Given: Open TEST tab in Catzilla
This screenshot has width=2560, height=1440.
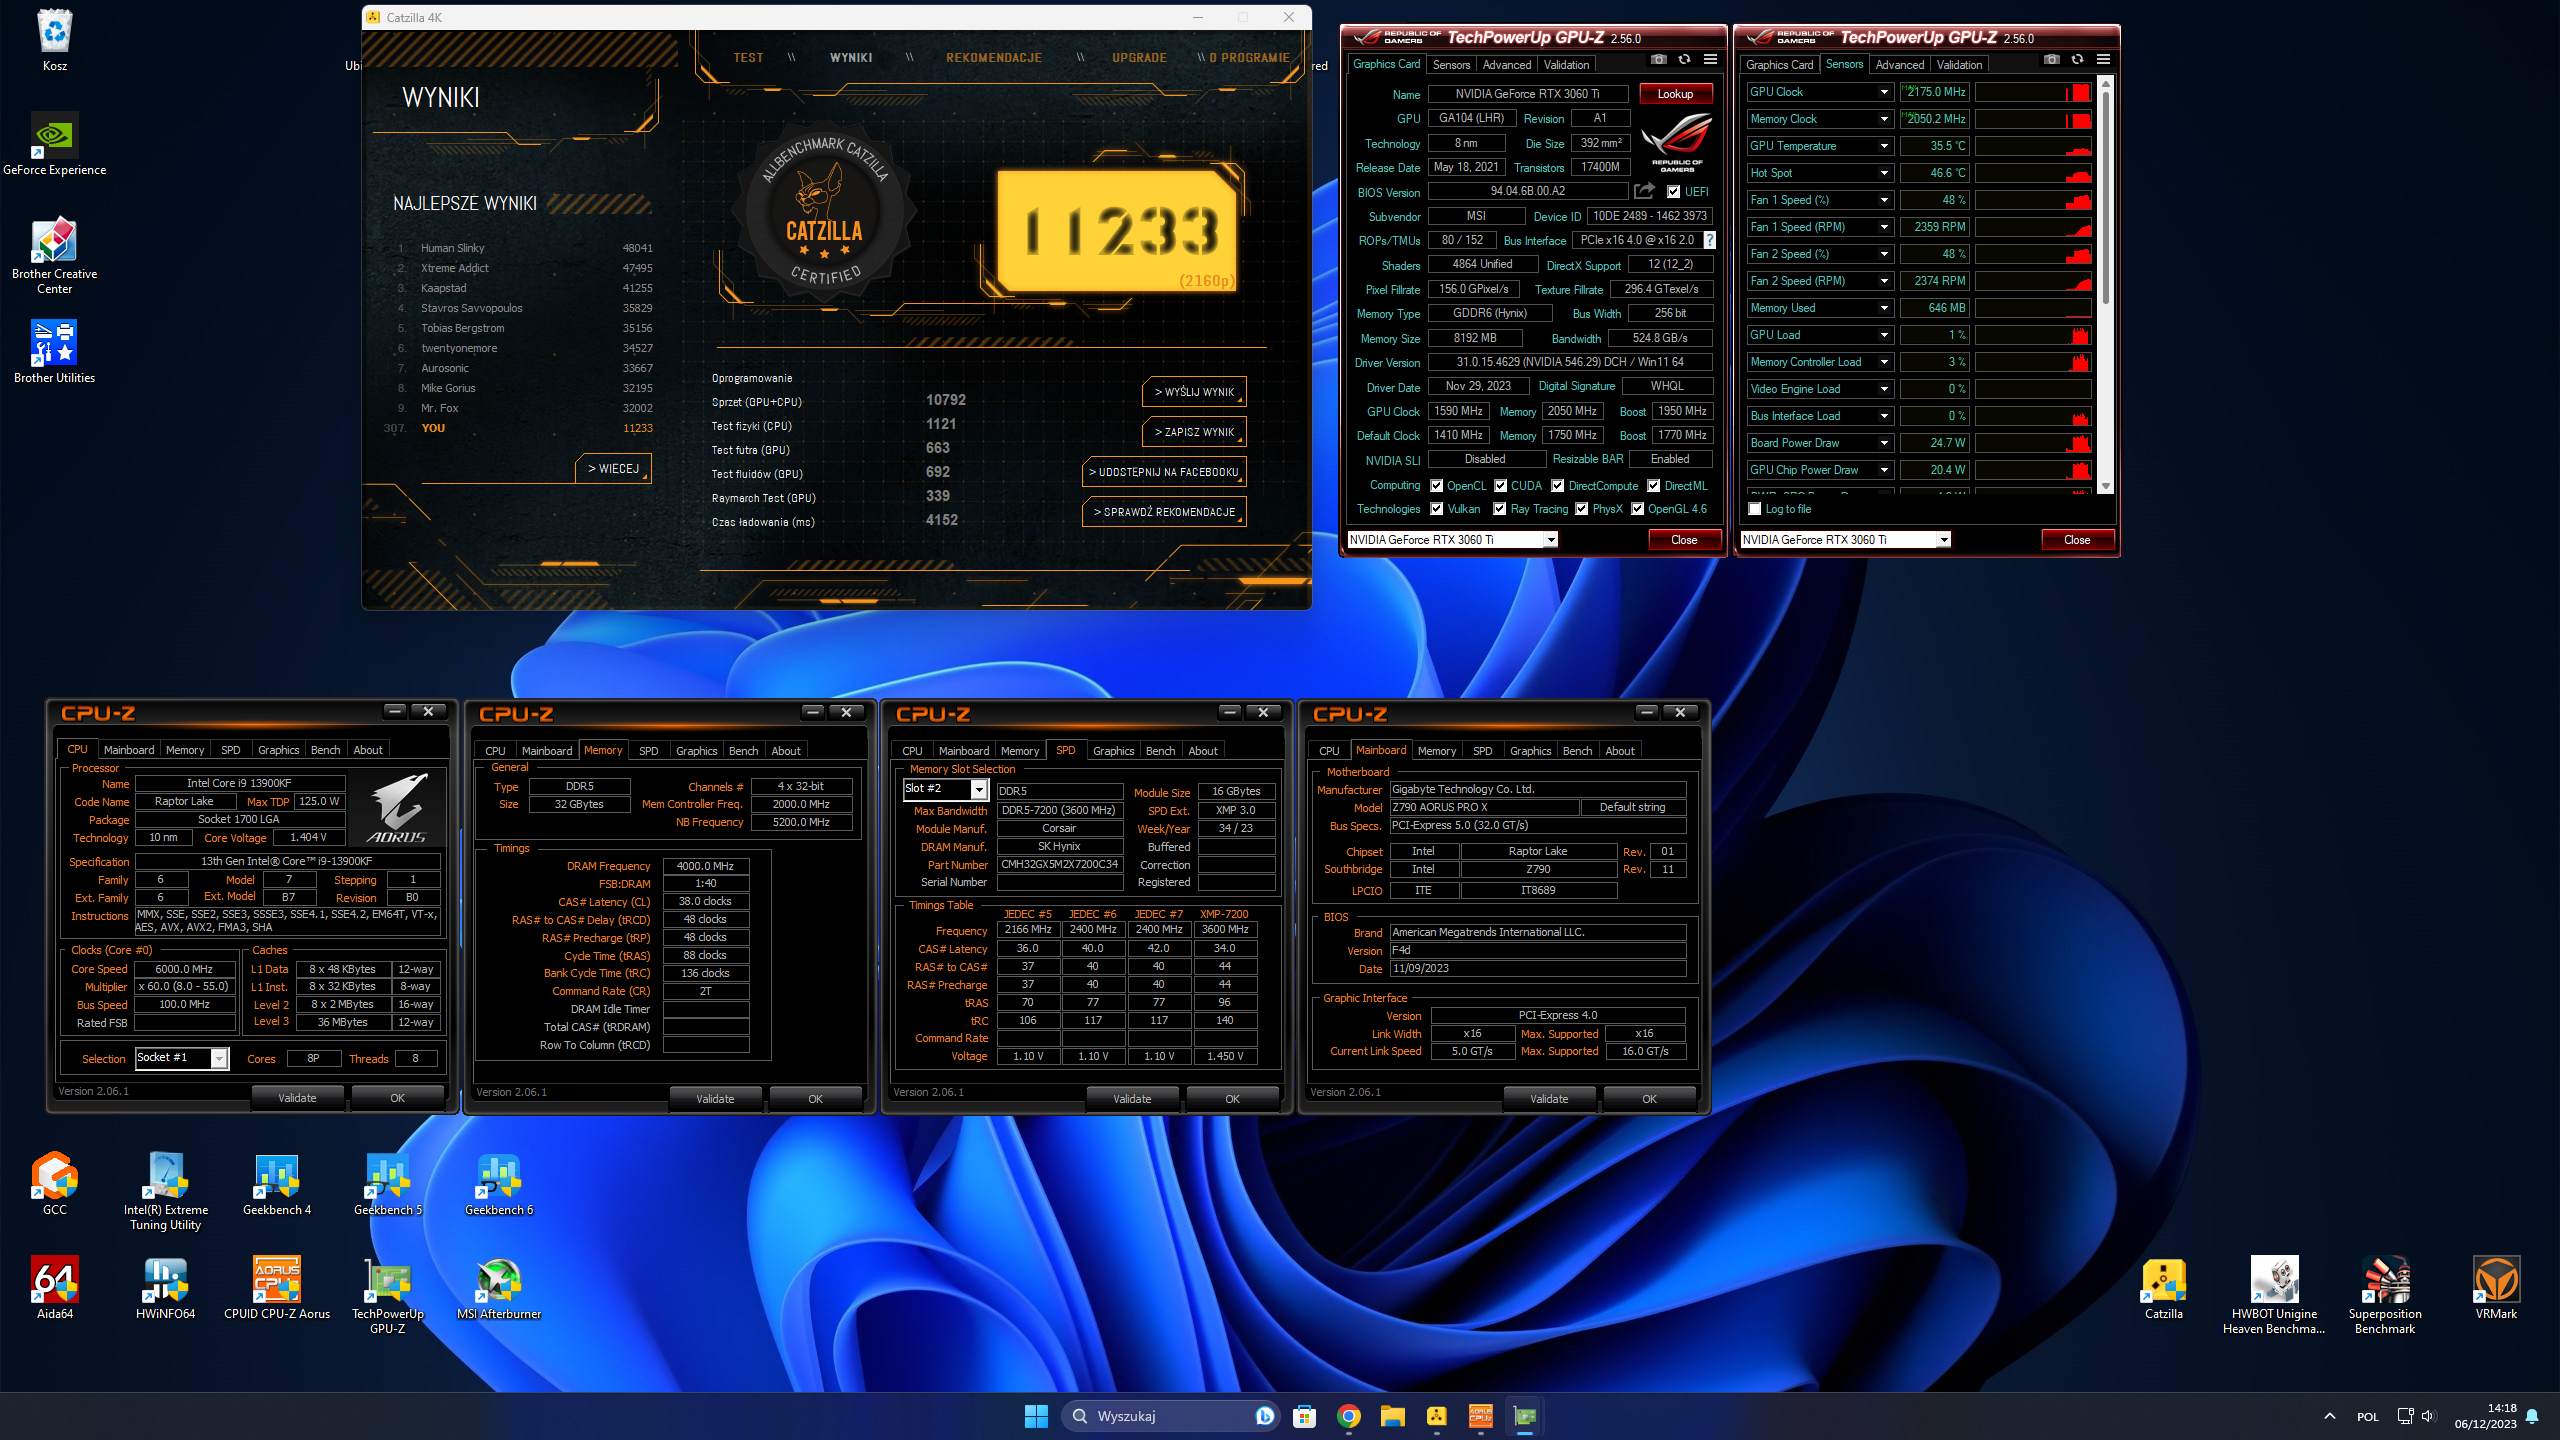Looking at the screenshot, I should (748, 58).
